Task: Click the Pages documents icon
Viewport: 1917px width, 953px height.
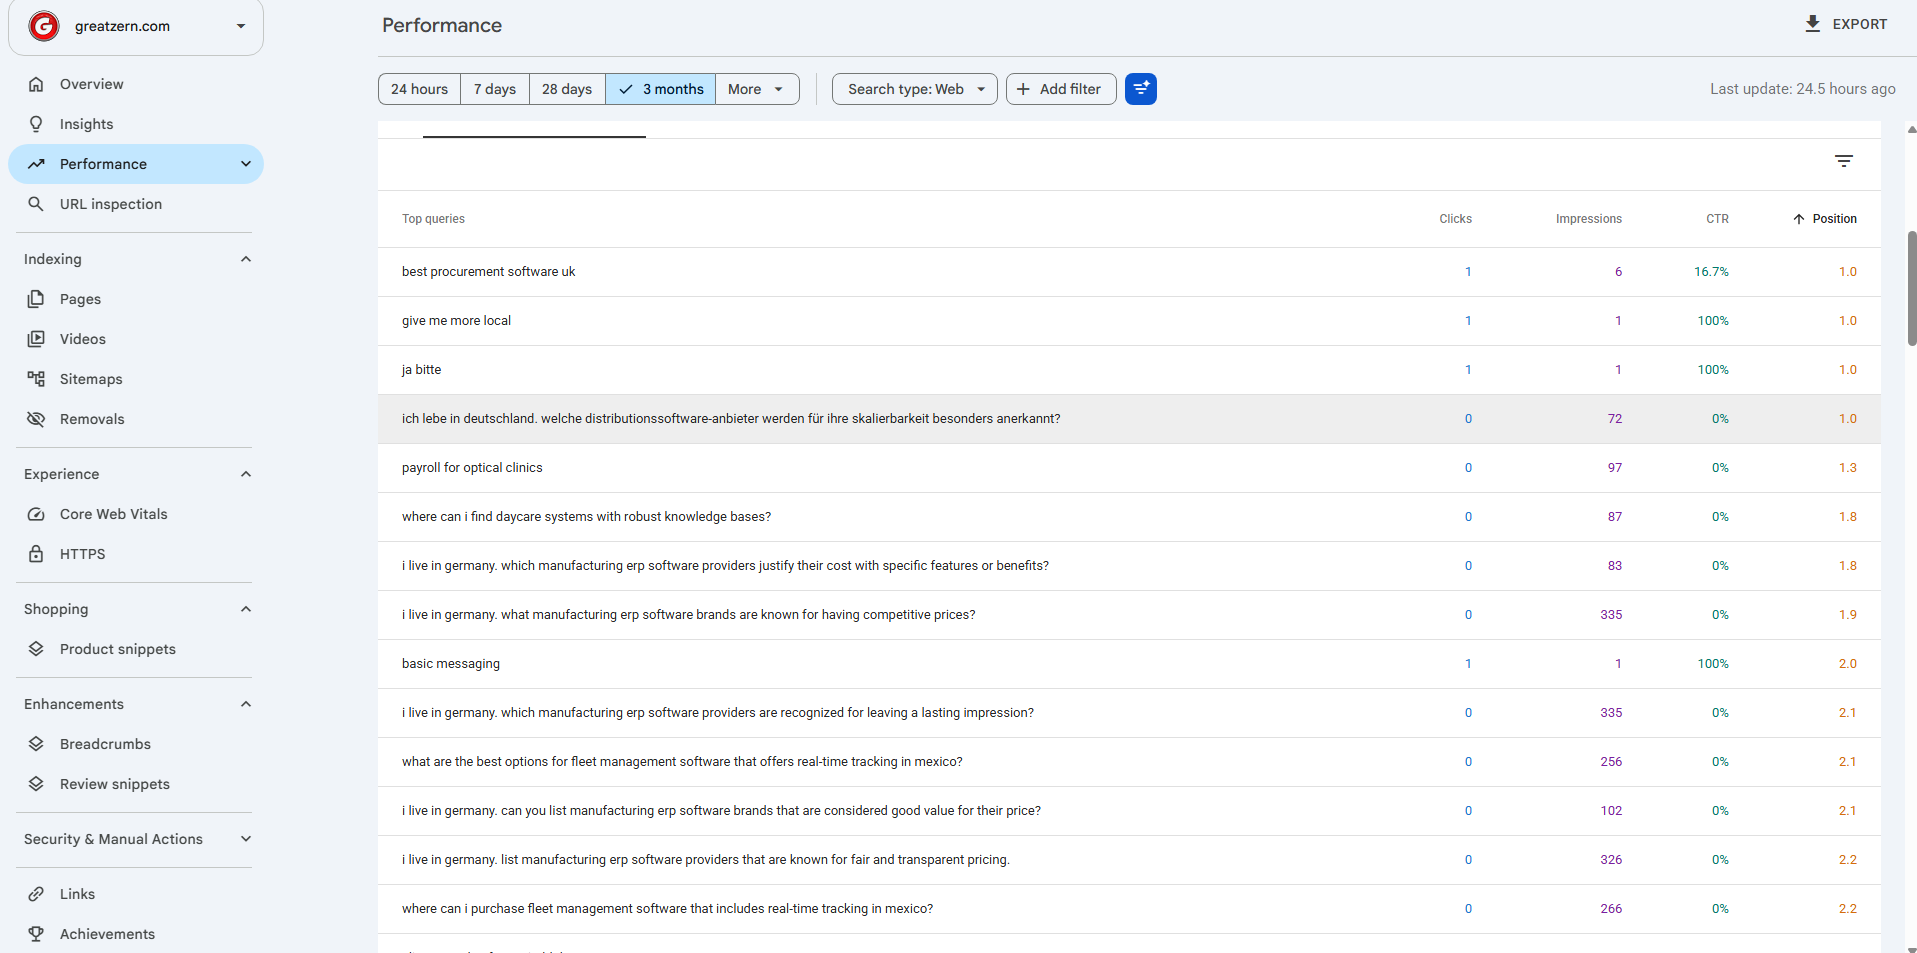Action: (x=36, y=299)
